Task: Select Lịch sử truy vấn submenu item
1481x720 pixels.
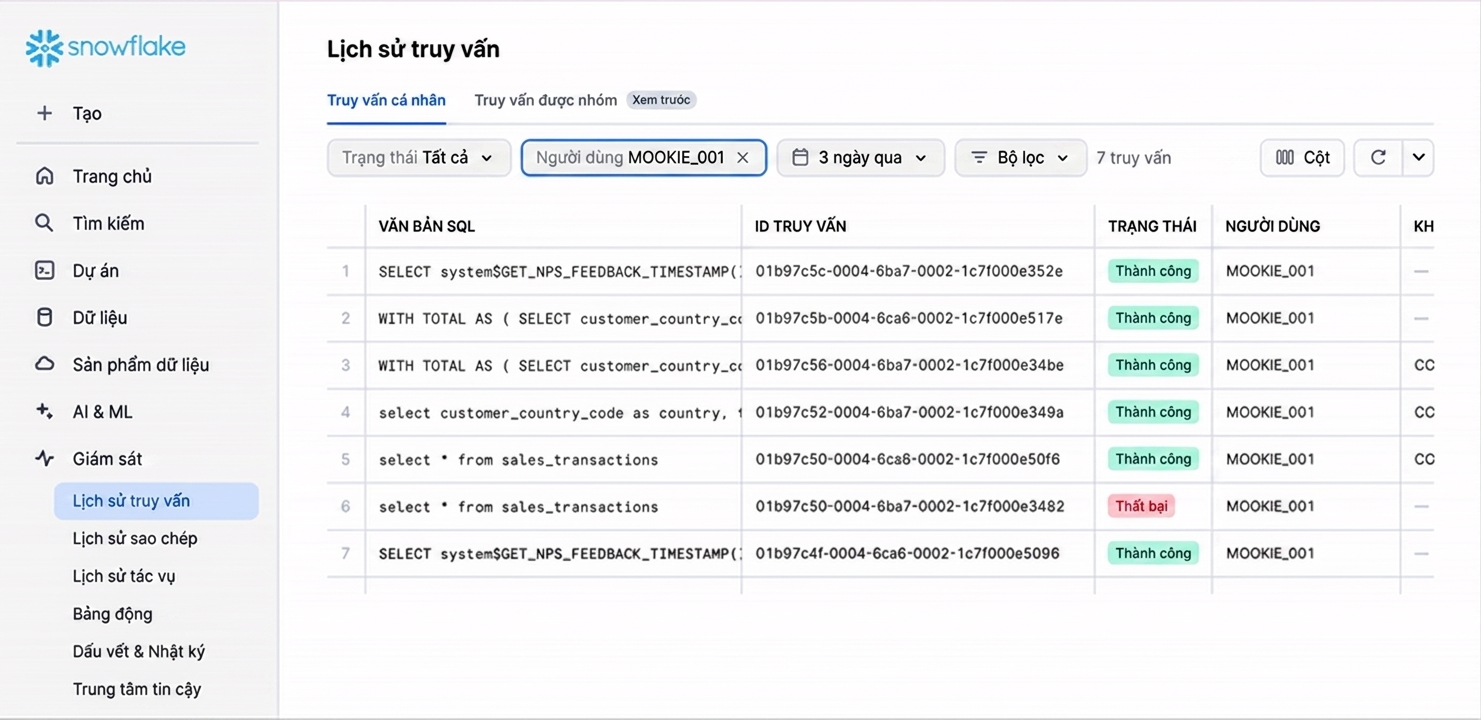Action: pos(156,501)
